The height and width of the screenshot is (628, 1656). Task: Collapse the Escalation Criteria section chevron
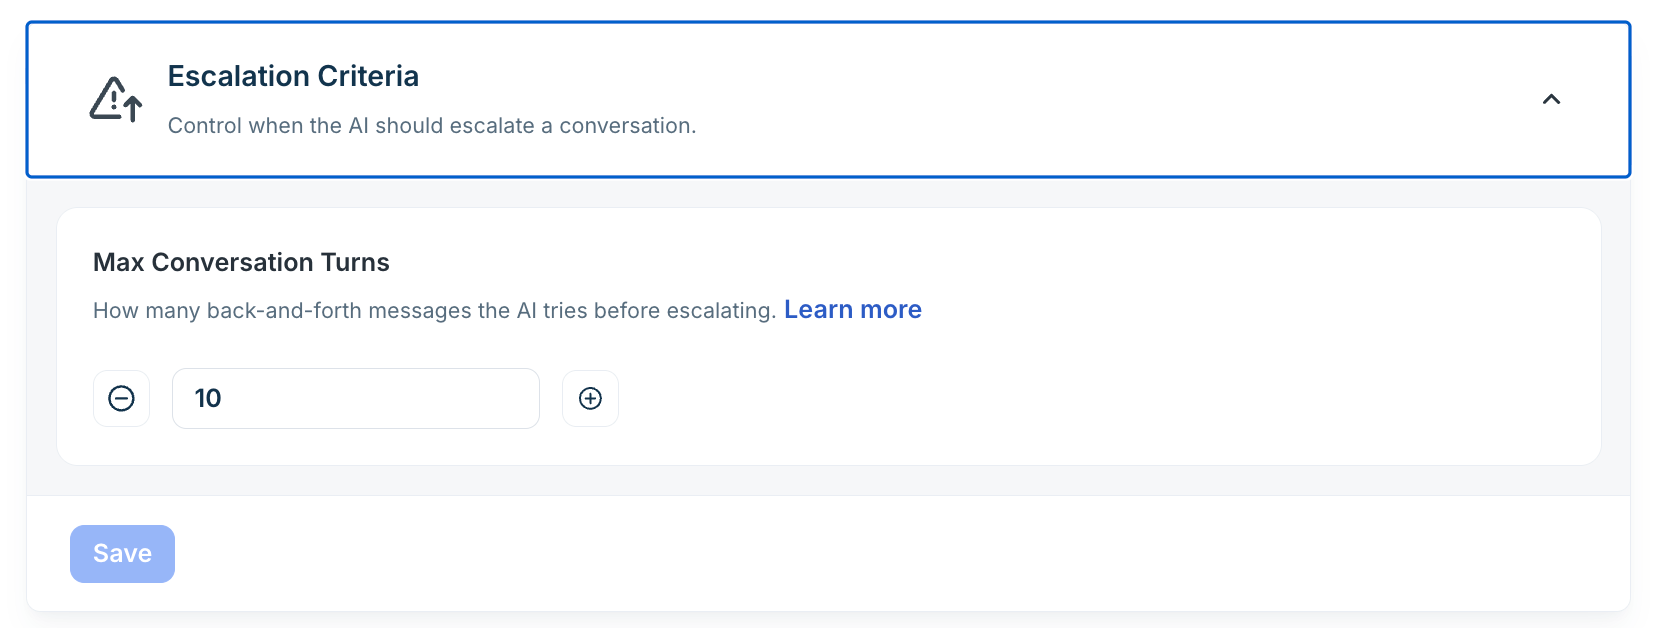(x=1551, y=99)
